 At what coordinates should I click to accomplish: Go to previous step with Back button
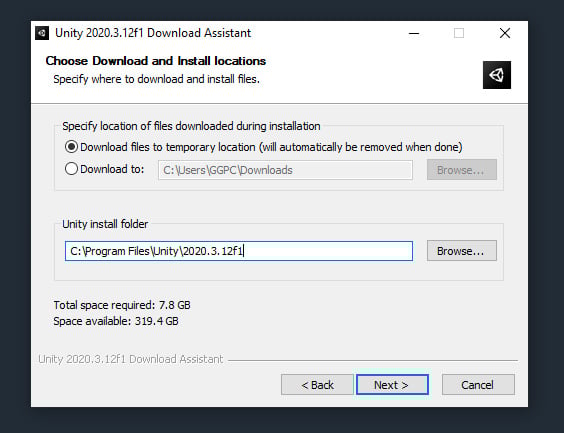317,385
